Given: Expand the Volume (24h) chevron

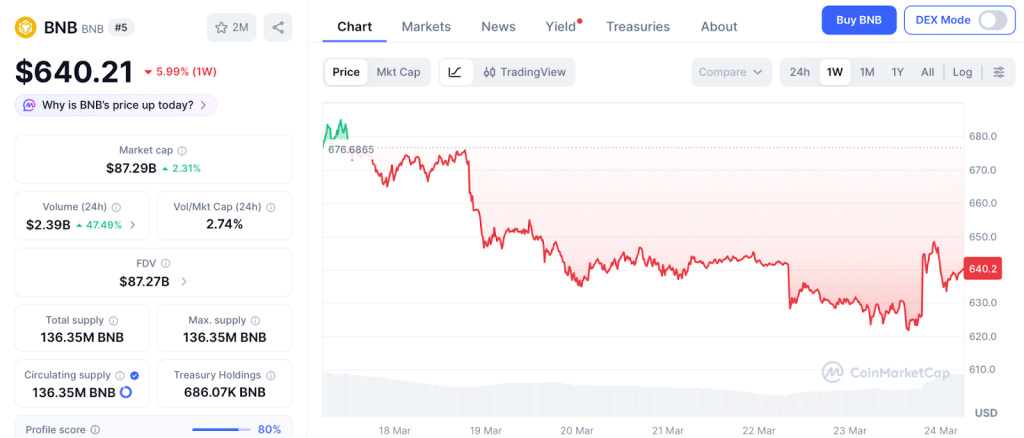Looking at the screenshot, I should [133, 225].
